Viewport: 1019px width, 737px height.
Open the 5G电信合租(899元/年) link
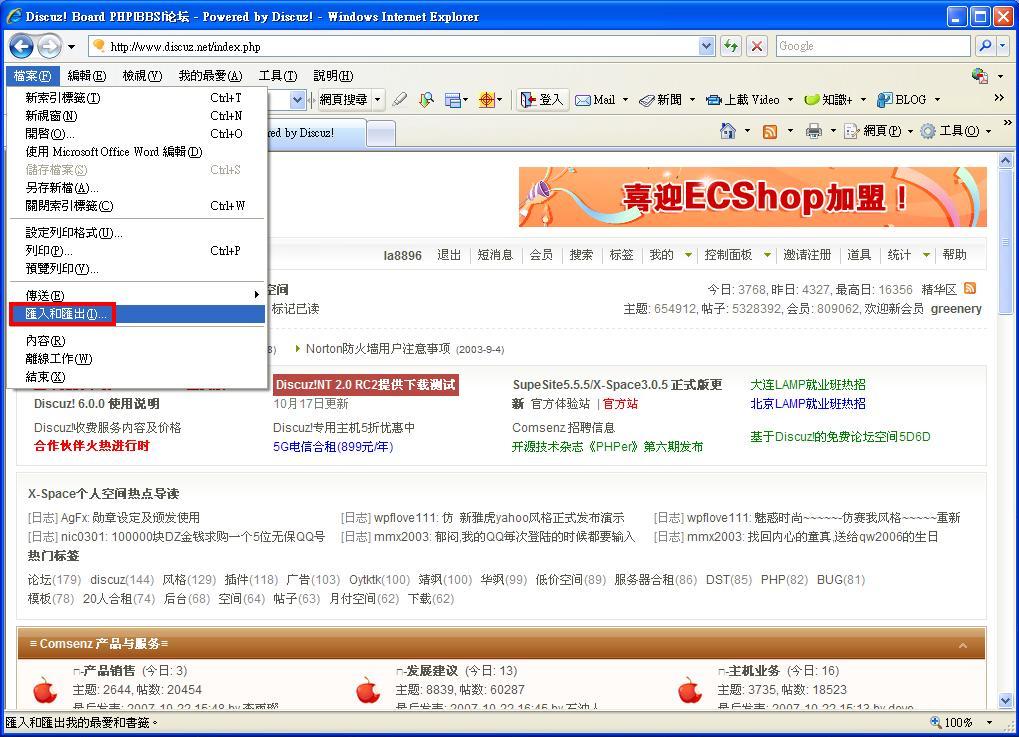(x=333, y=446)
